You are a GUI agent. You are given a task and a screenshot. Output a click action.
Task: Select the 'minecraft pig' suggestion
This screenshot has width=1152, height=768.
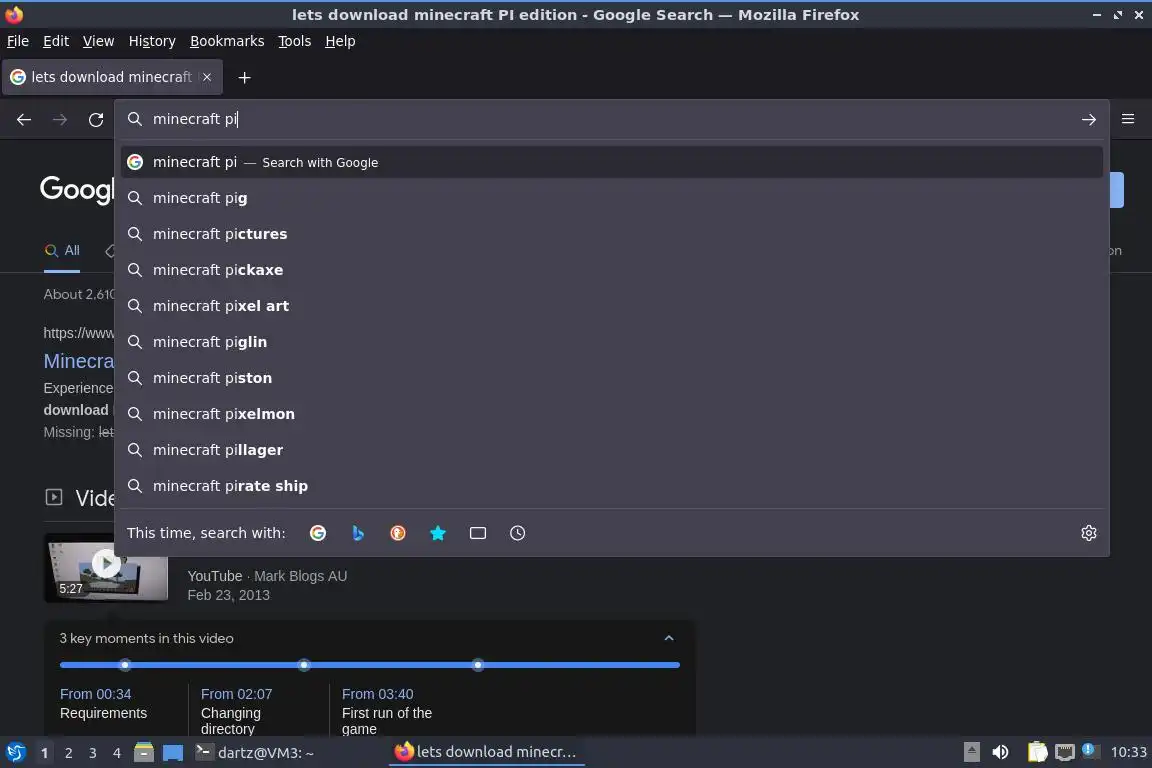click(x=612, y=198)
